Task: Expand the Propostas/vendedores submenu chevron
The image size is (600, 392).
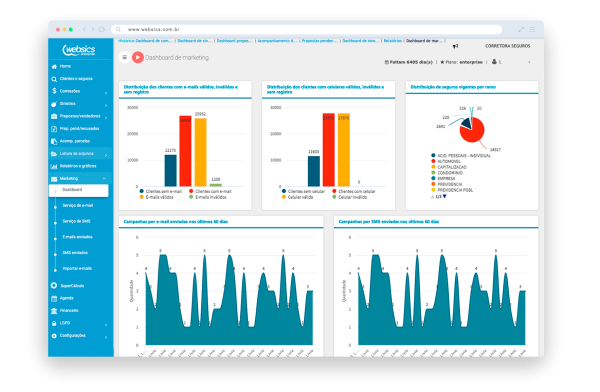Action: 106,118
